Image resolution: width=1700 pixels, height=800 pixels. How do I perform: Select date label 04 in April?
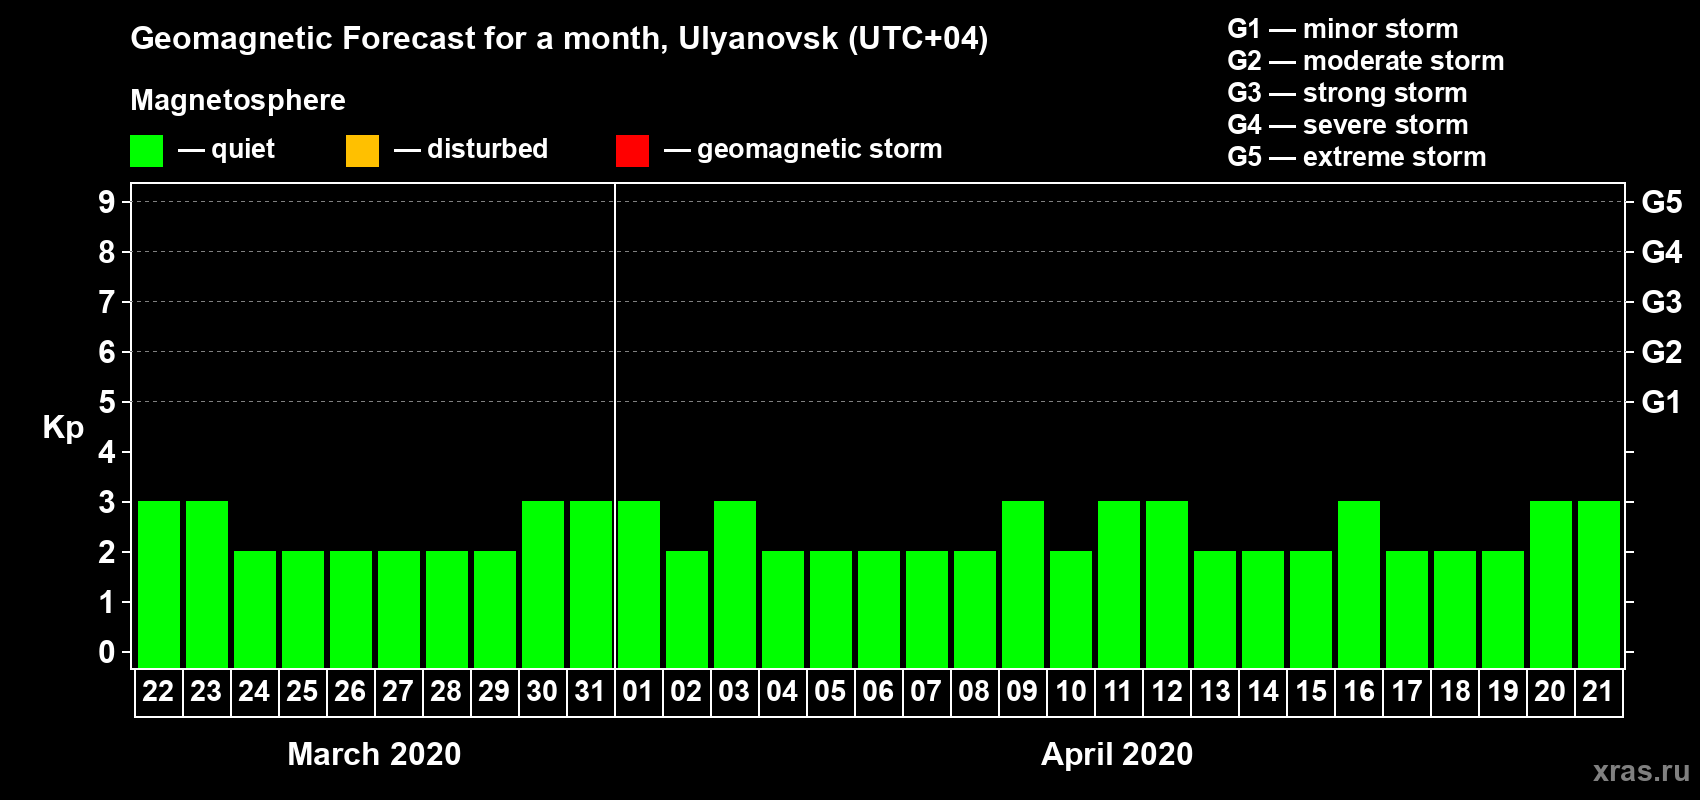[782, 691]
